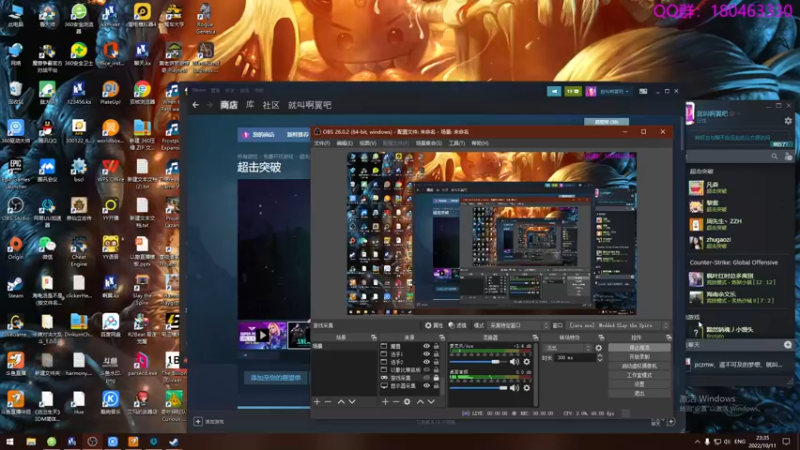This screenshot has height=450, width=800.
Task: Open the 场景集合(S) menu in OBS
Action: [429, 143]
